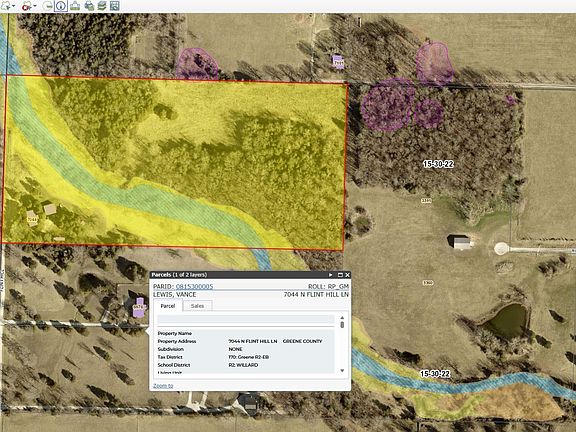576x432 pixels.
Task: Click the pond on the aerial map
Action: click(x=508, y=320)
